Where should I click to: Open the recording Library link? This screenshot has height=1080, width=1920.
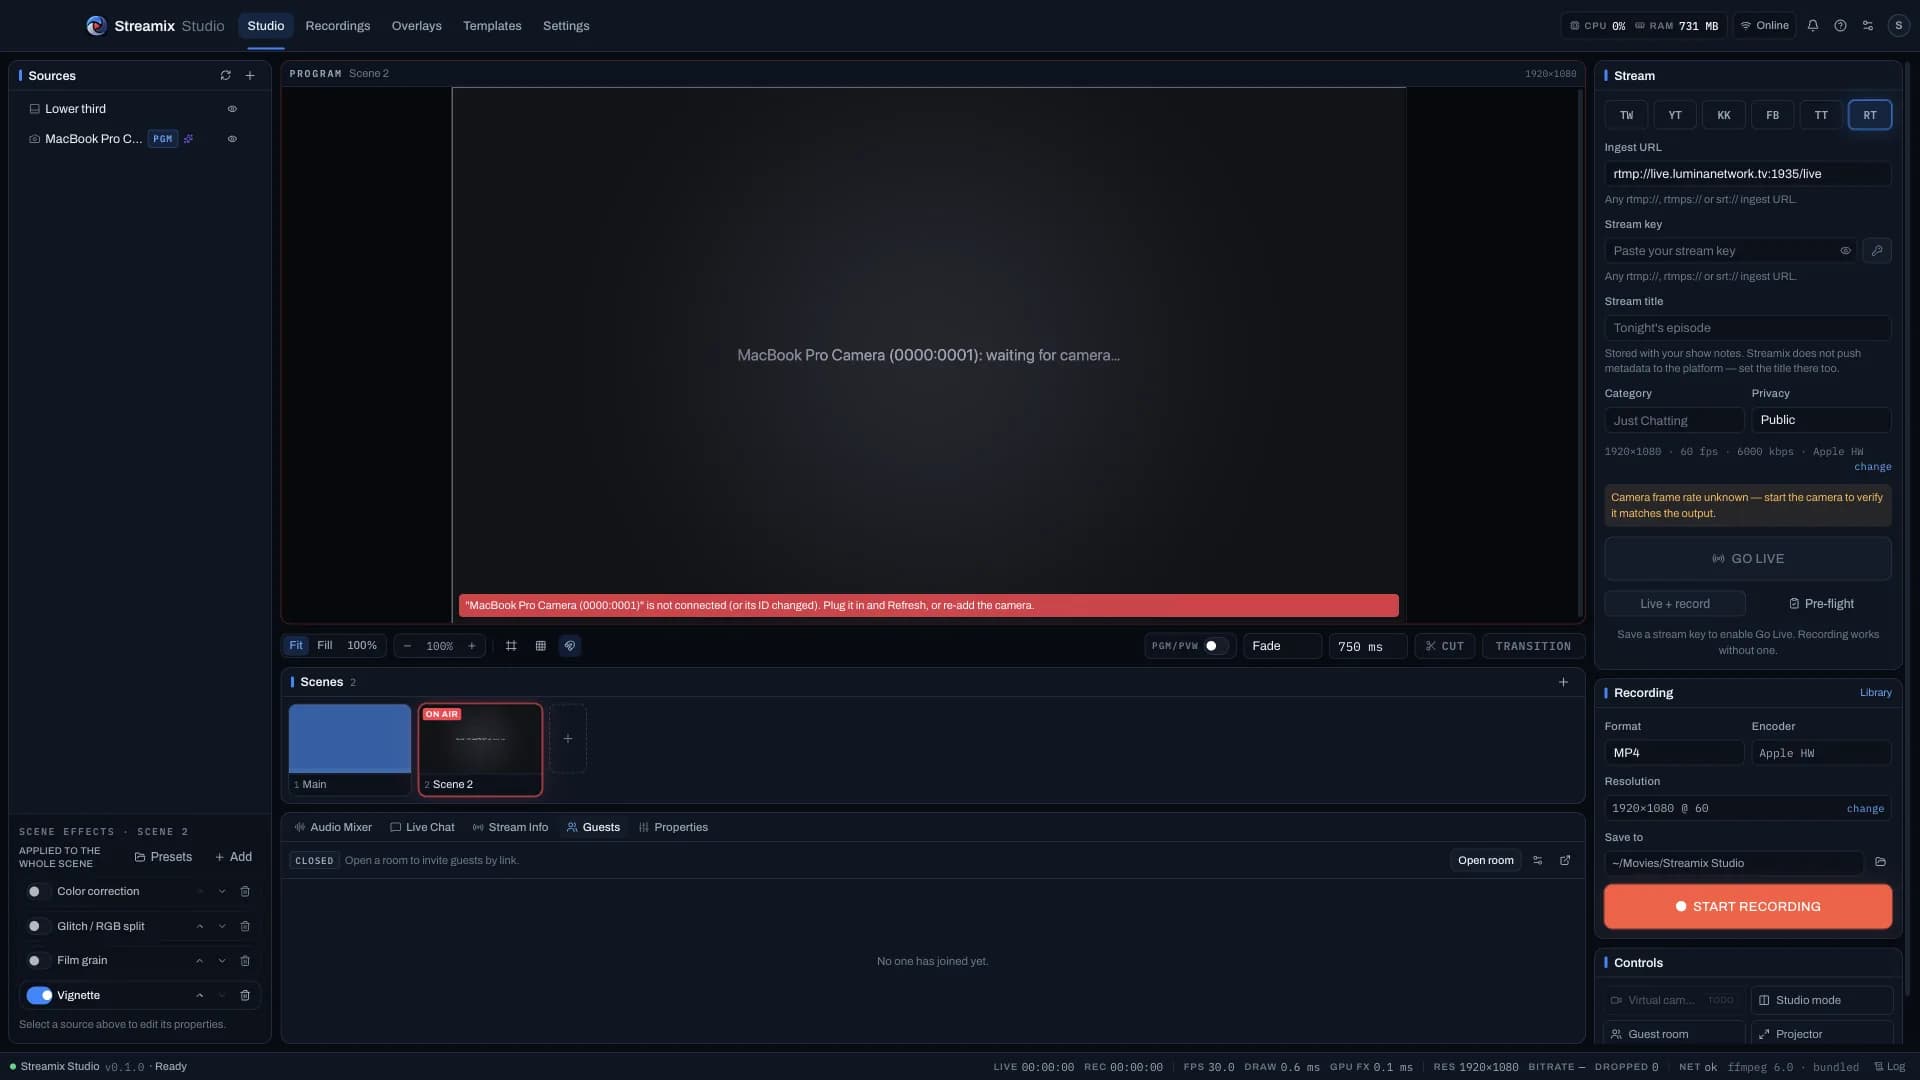[x=1875, y=693]
